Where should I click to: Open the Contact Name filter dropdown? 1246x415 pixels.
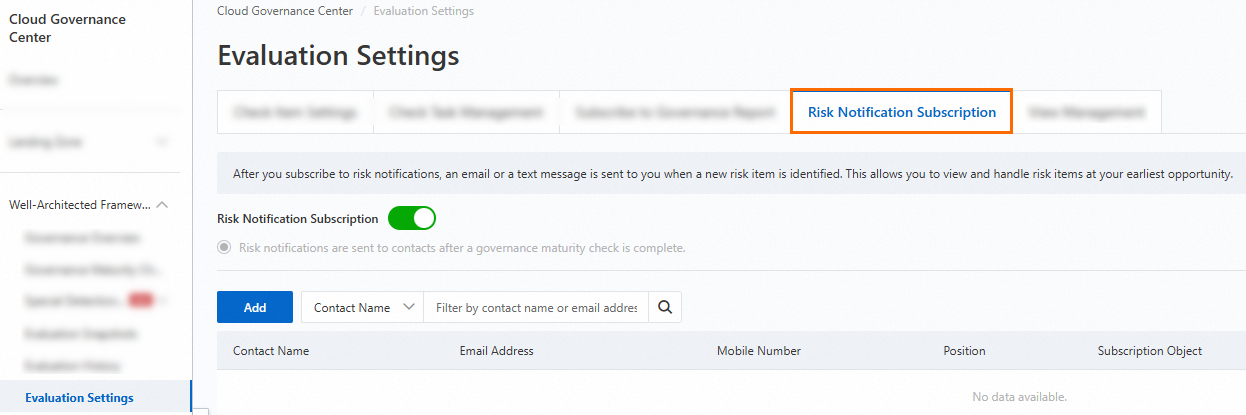[x=362, y=308]
